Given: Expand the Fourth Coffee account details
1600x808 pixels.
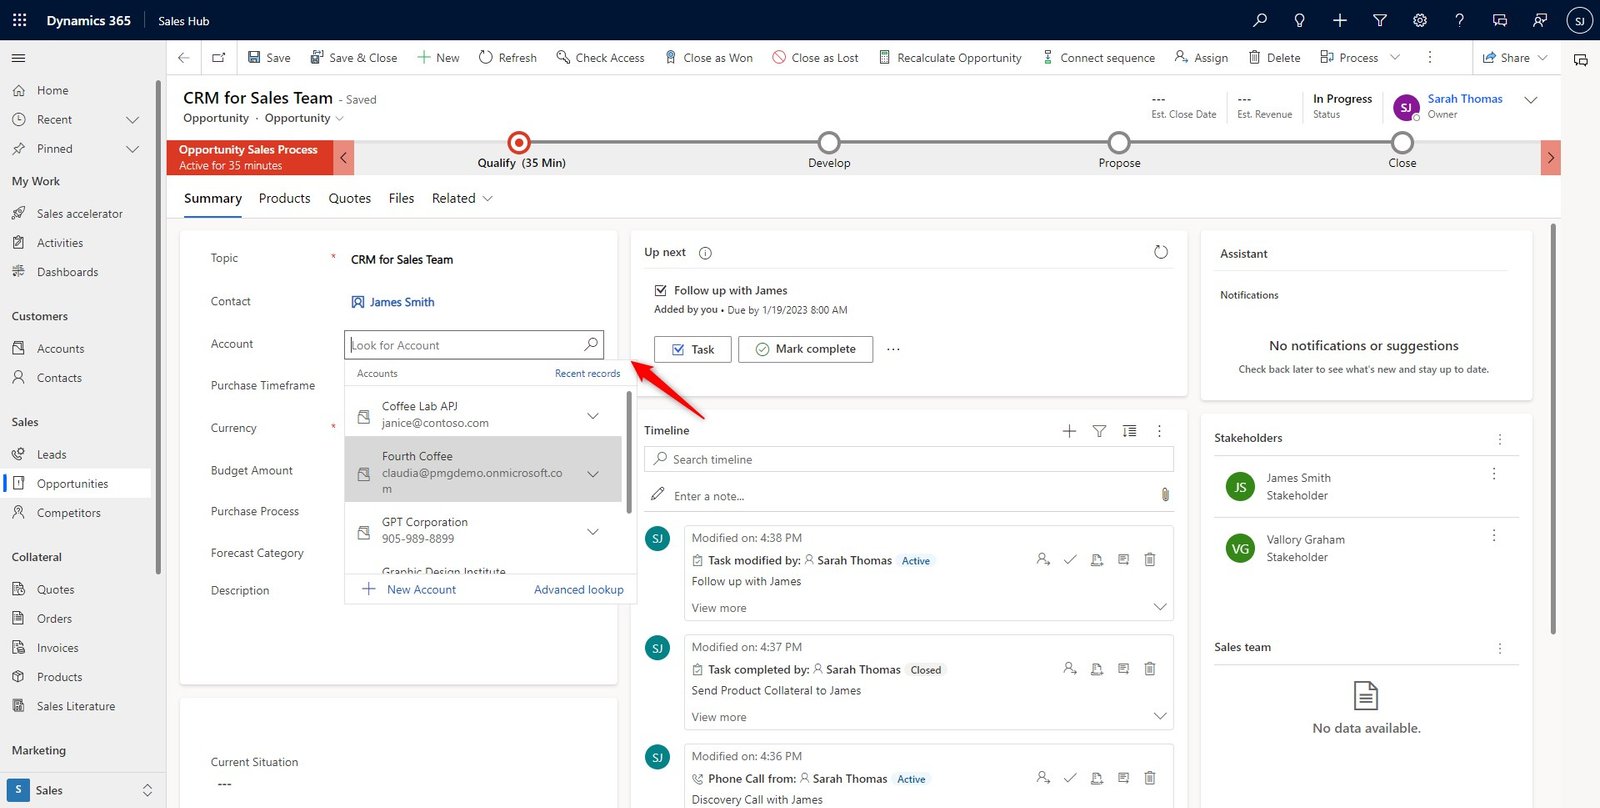Looking at the screenshot, I should (593, 473).
